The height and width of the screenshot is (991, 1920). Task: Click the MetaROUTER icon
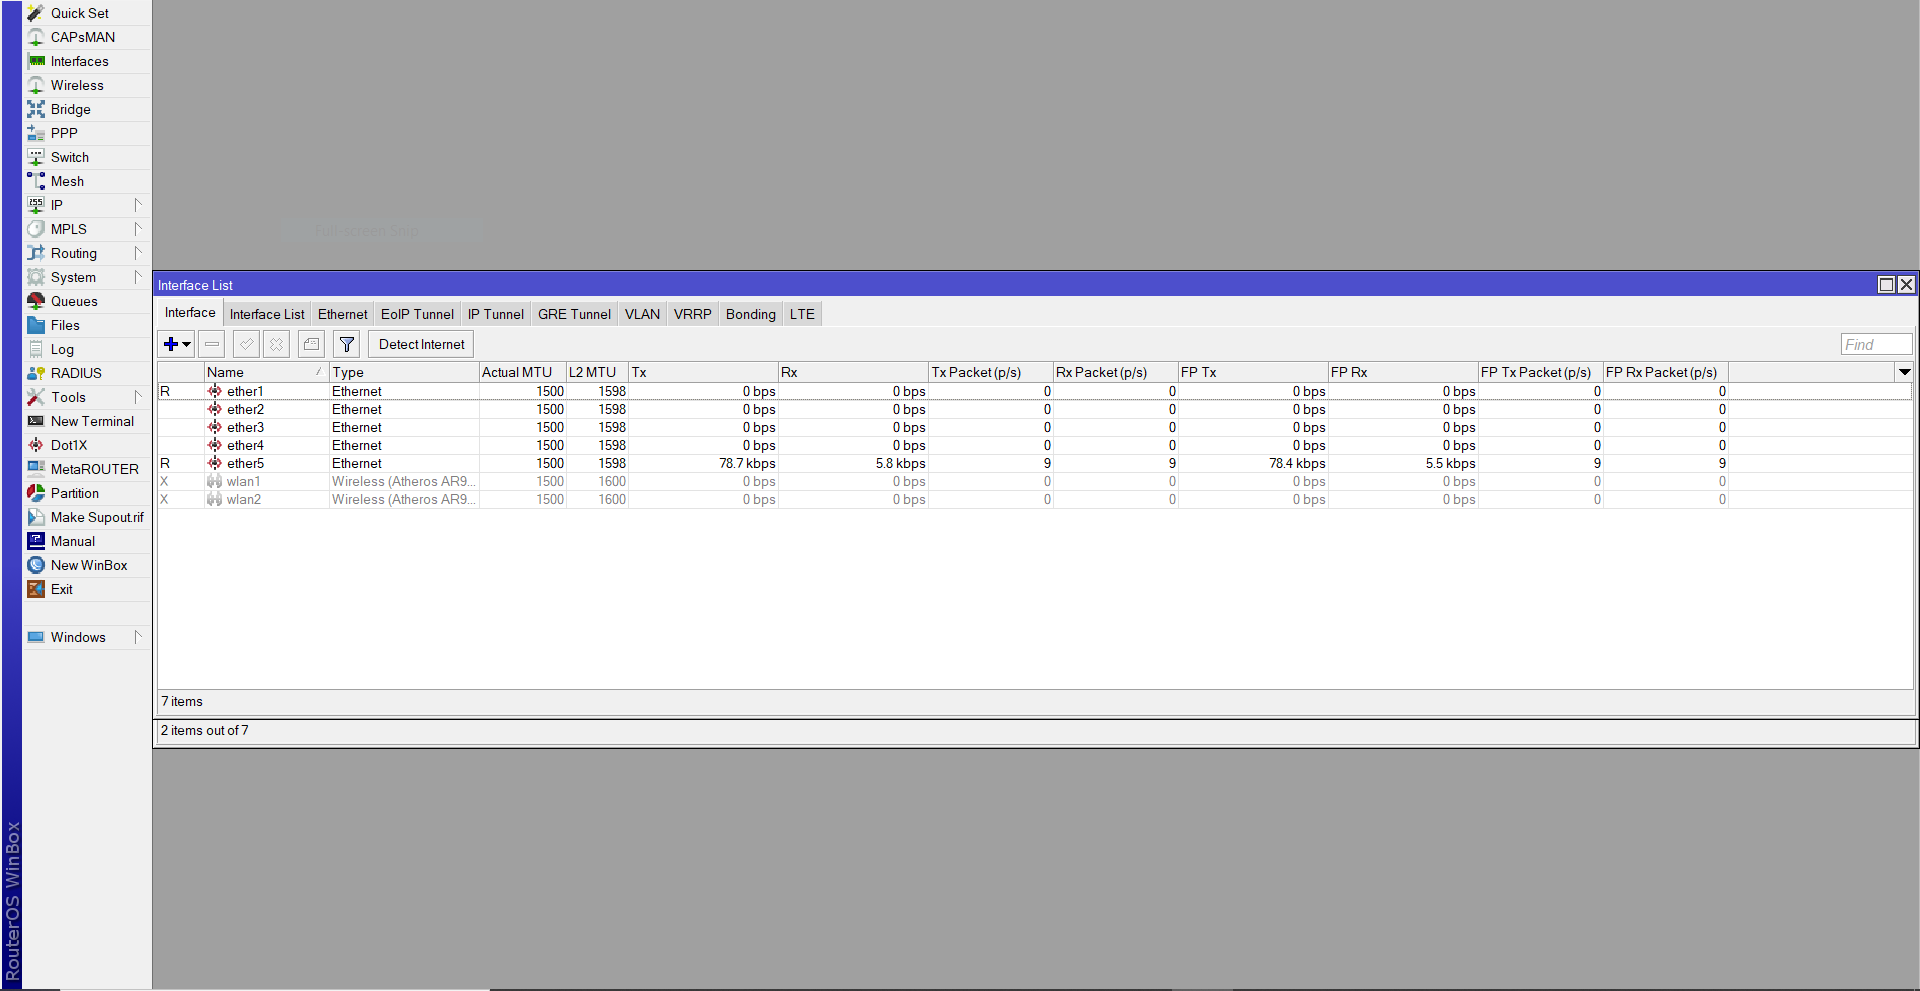pos(36,469)
